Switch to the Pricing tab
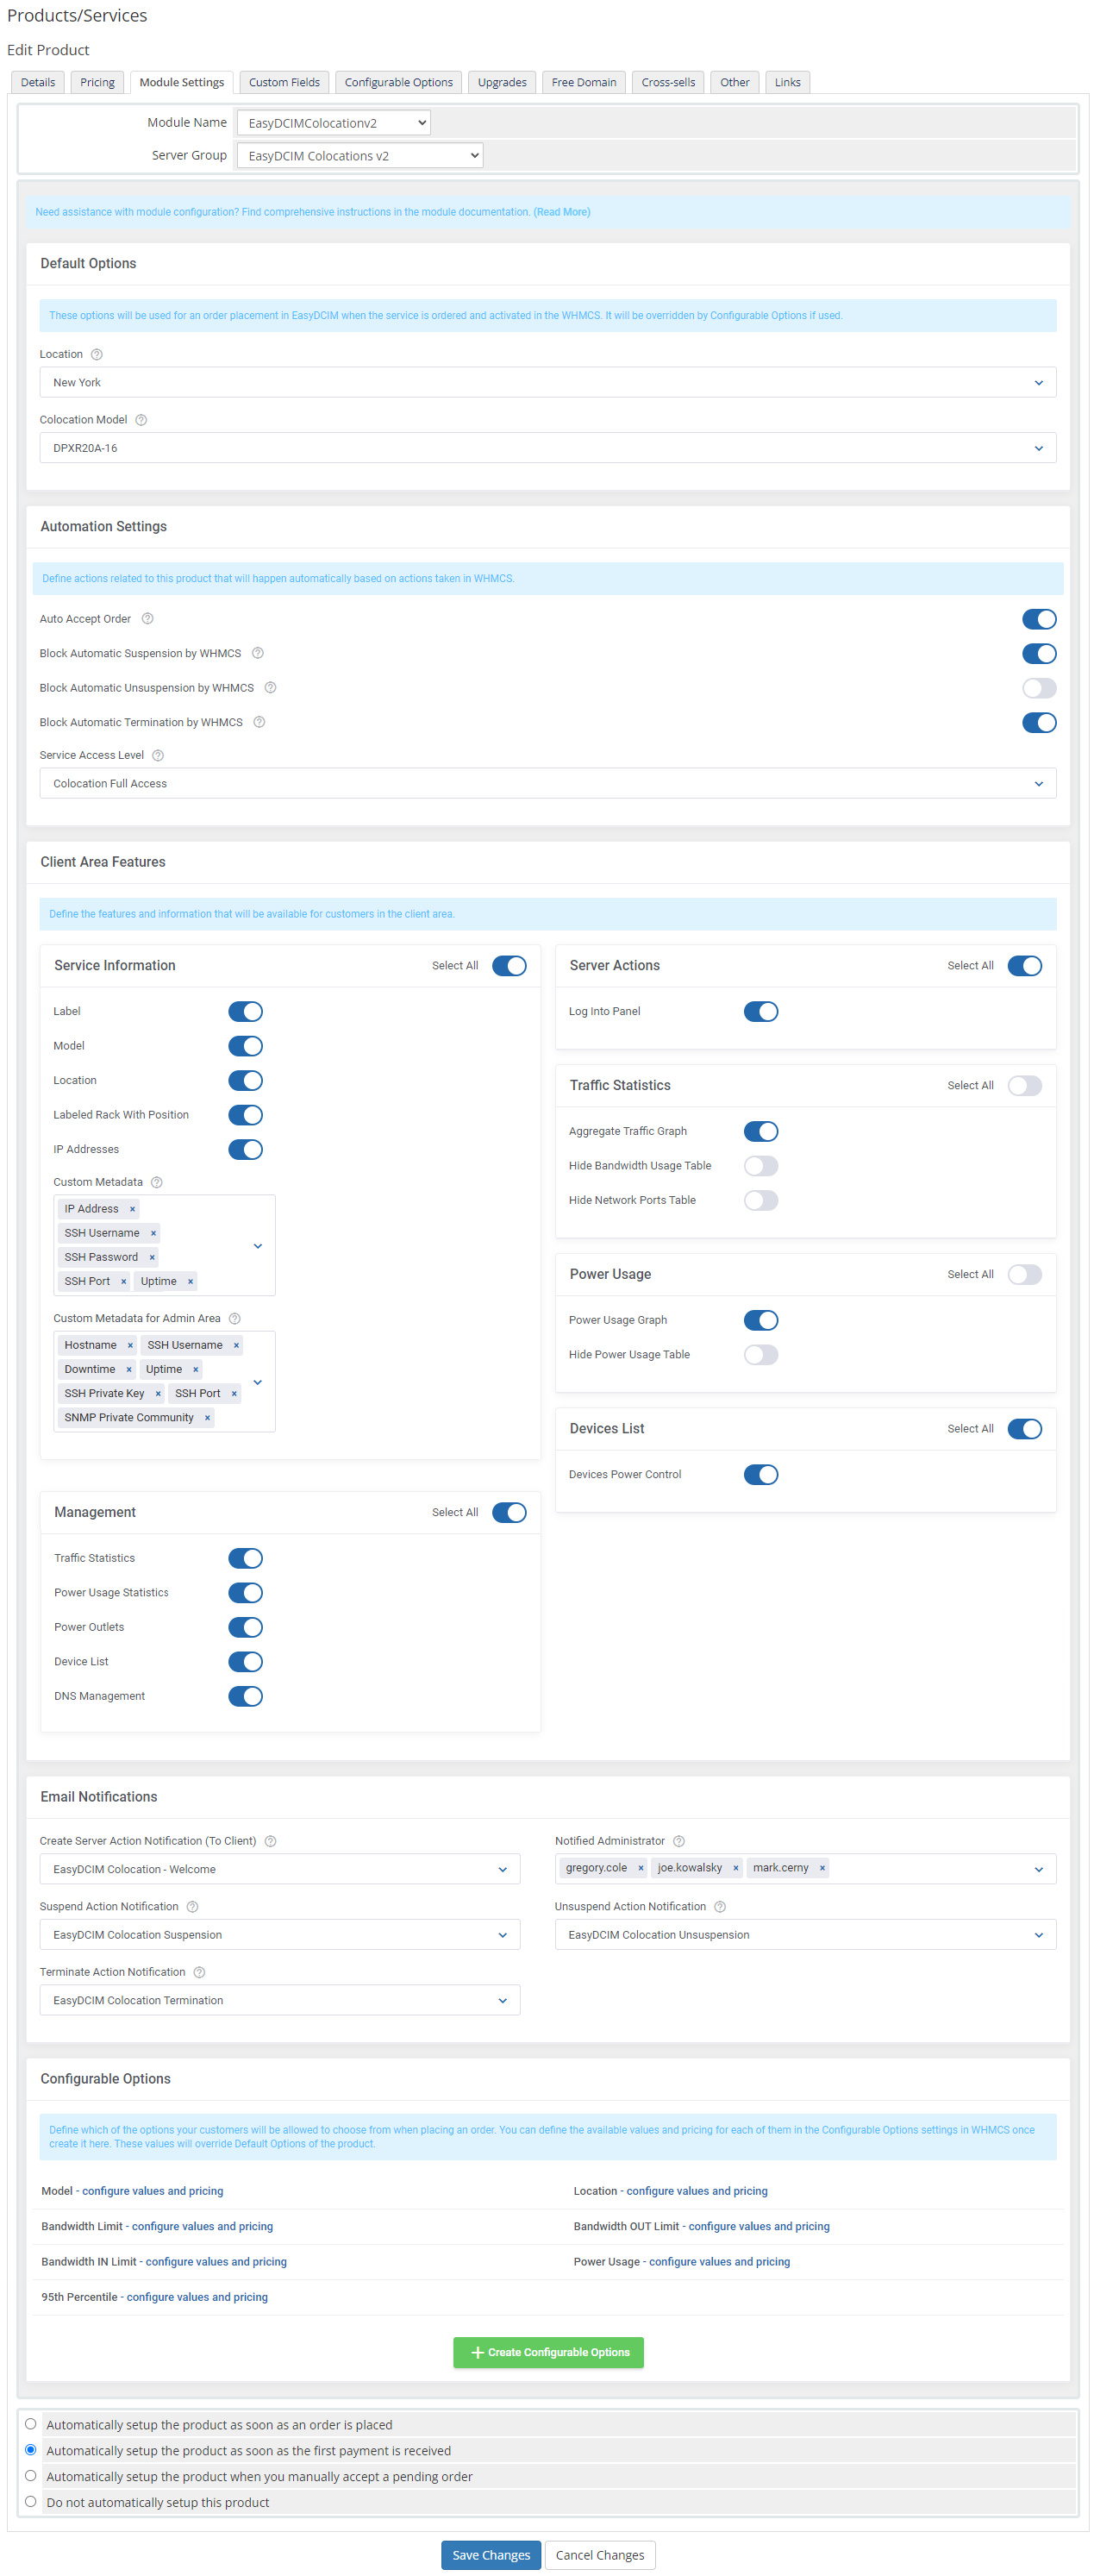 coord(97,82)
